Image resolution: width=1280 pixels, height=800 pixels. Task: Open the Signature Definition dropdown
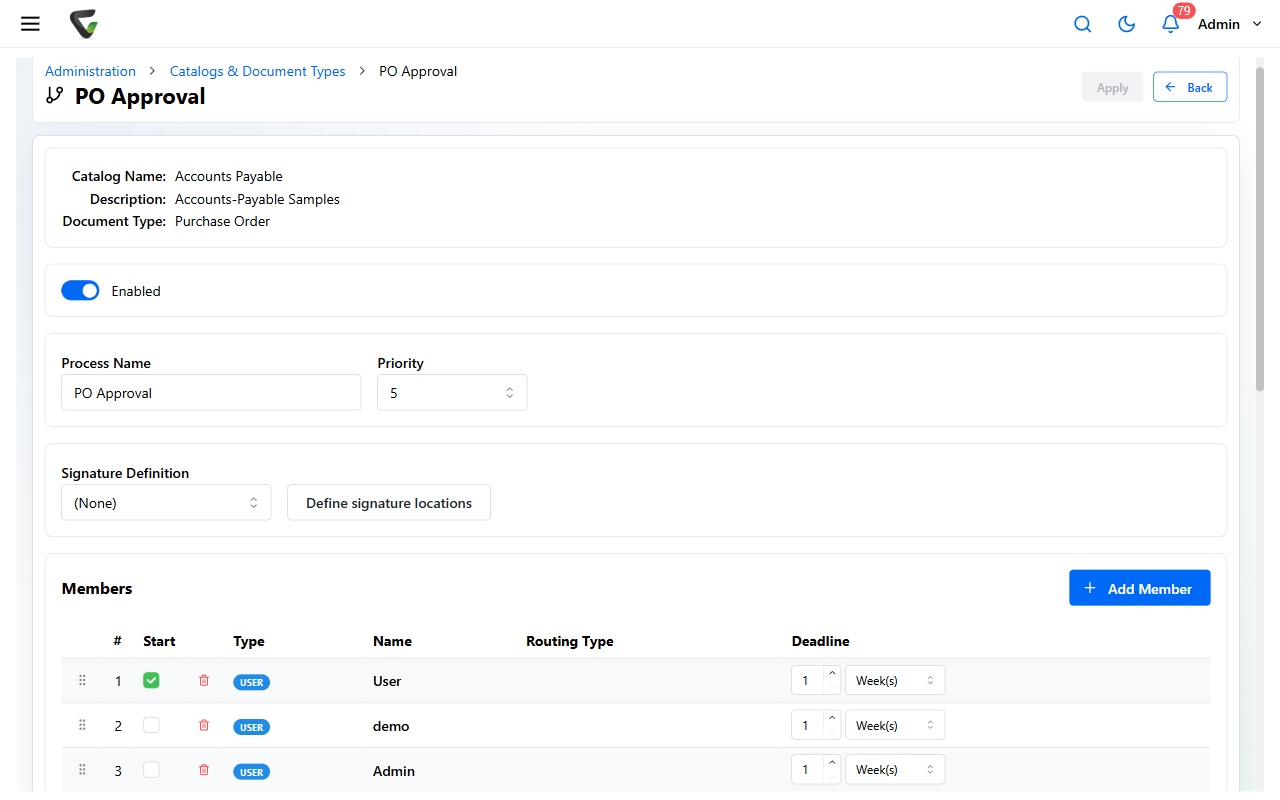tap(166, 503)
